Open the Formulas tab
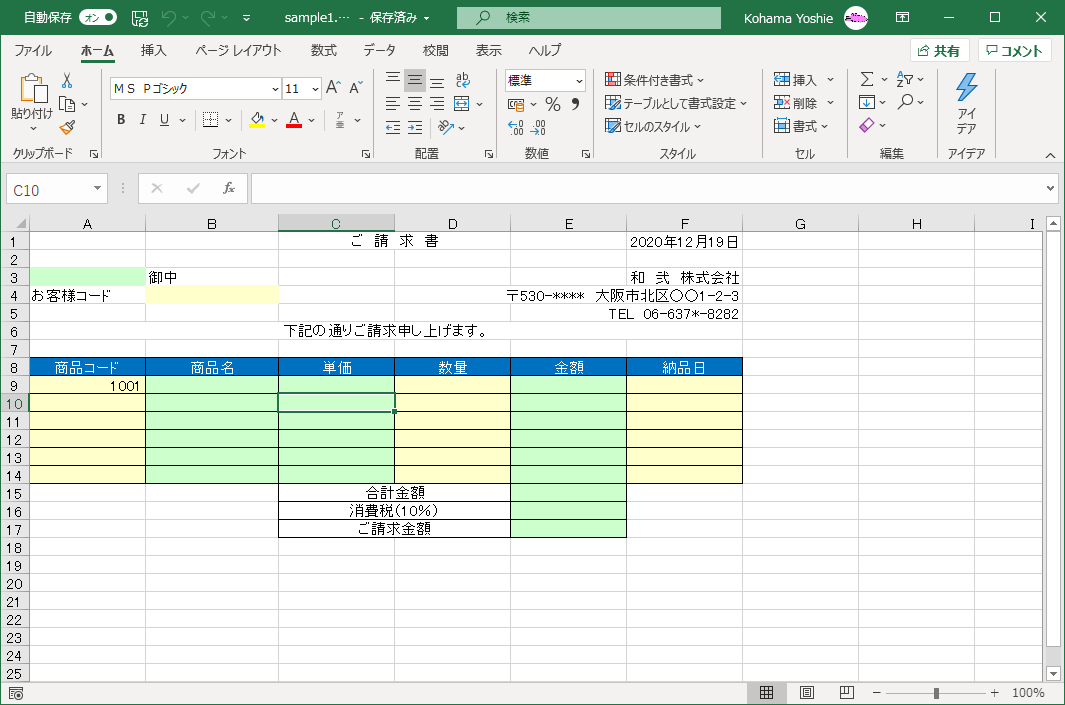Image resolution: width=1065 pixels, height=705 pixels. point(323,50)
